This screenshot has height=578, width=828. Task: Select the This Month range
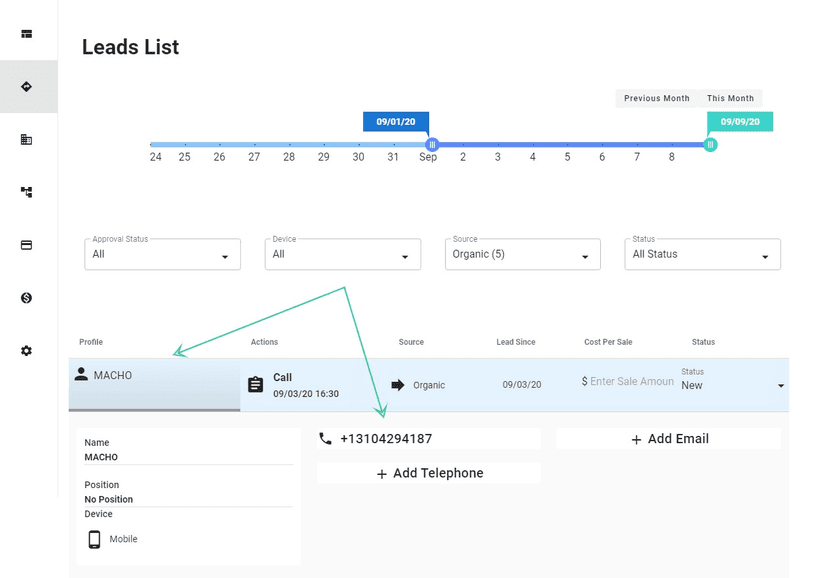pos(730,99)
